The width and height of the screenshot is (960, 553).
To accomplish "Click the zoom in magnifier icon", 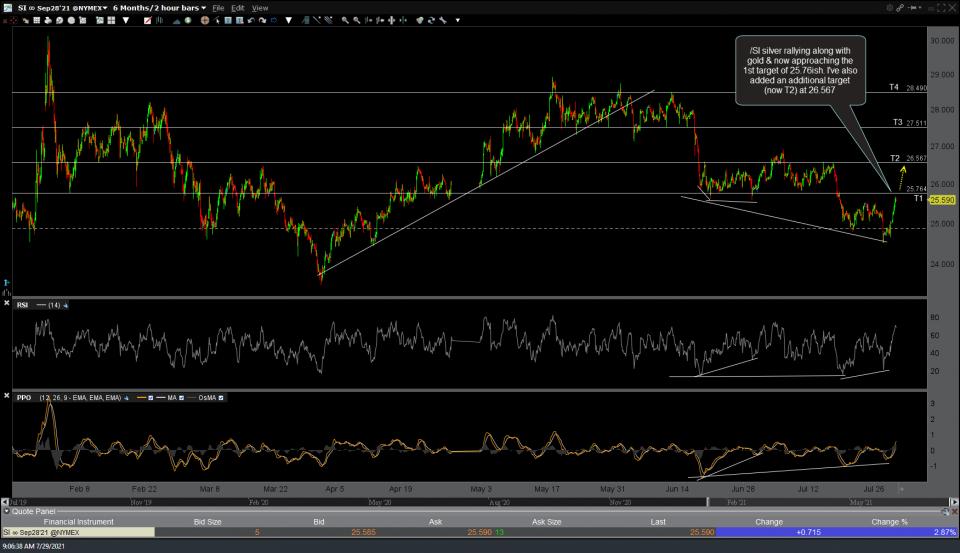I will (x=343, y=20).
